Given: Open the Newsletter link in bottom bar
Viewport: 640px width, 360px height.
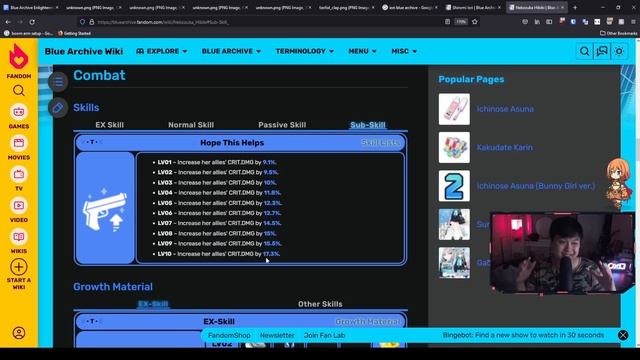Looking at the screenshot, I should click(x=277, y=335).
